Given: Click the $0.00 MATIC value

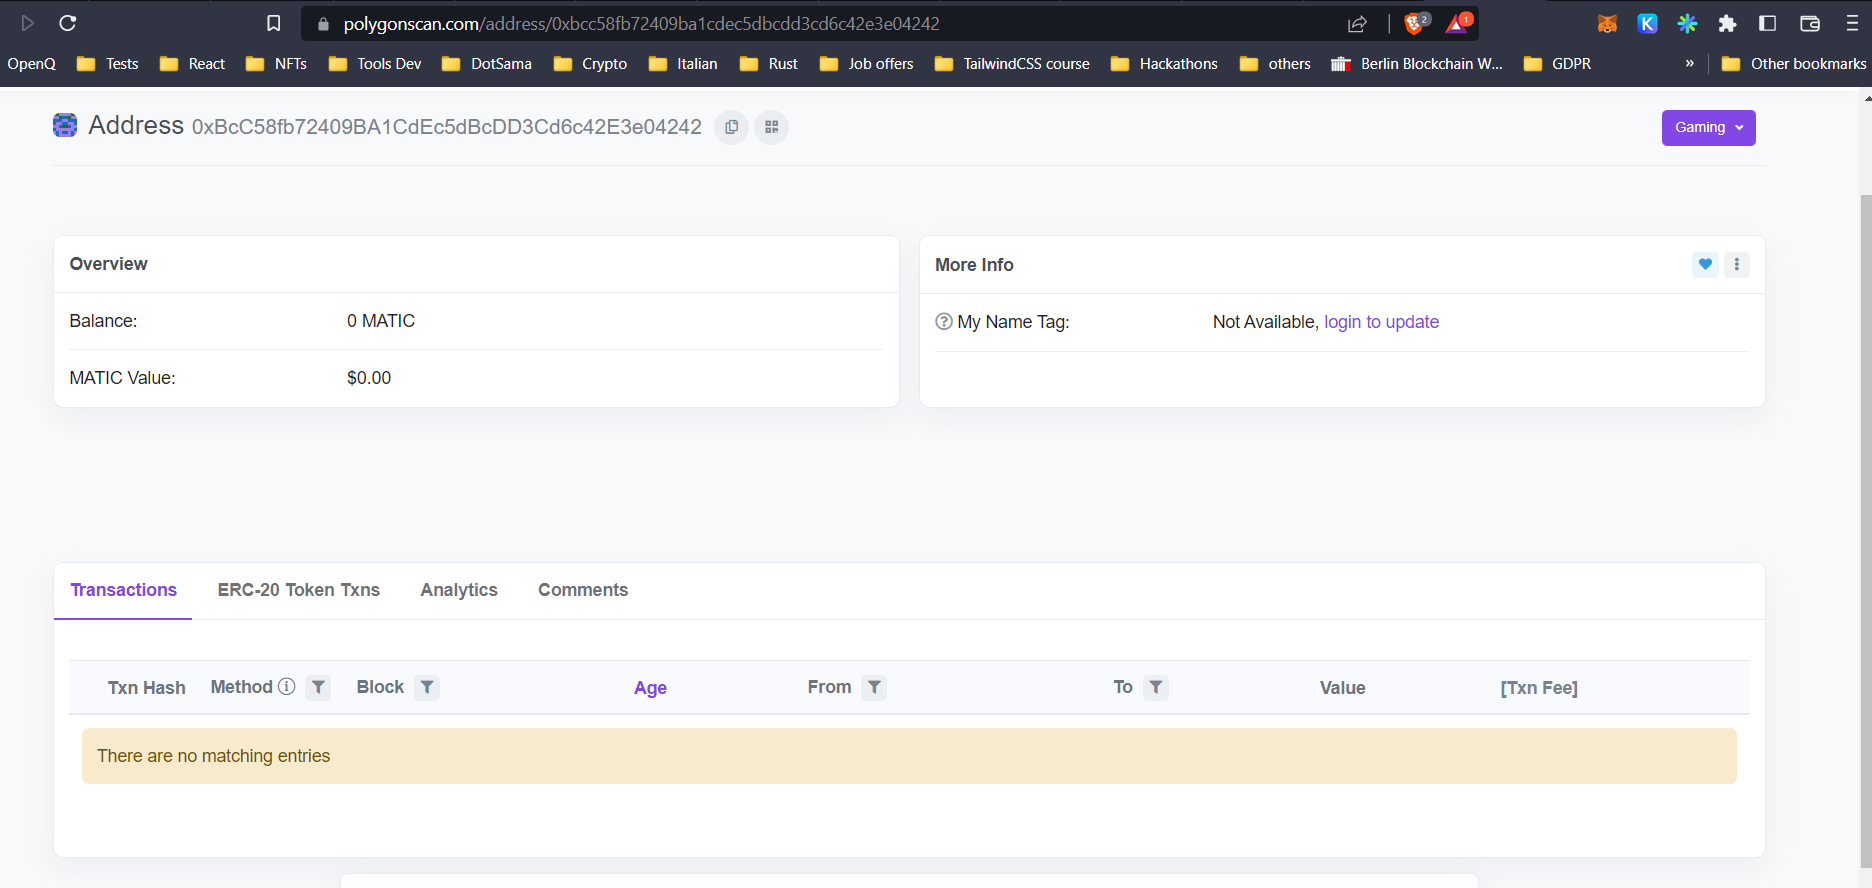Looking at the screenshot, I should tap(369, 378).
